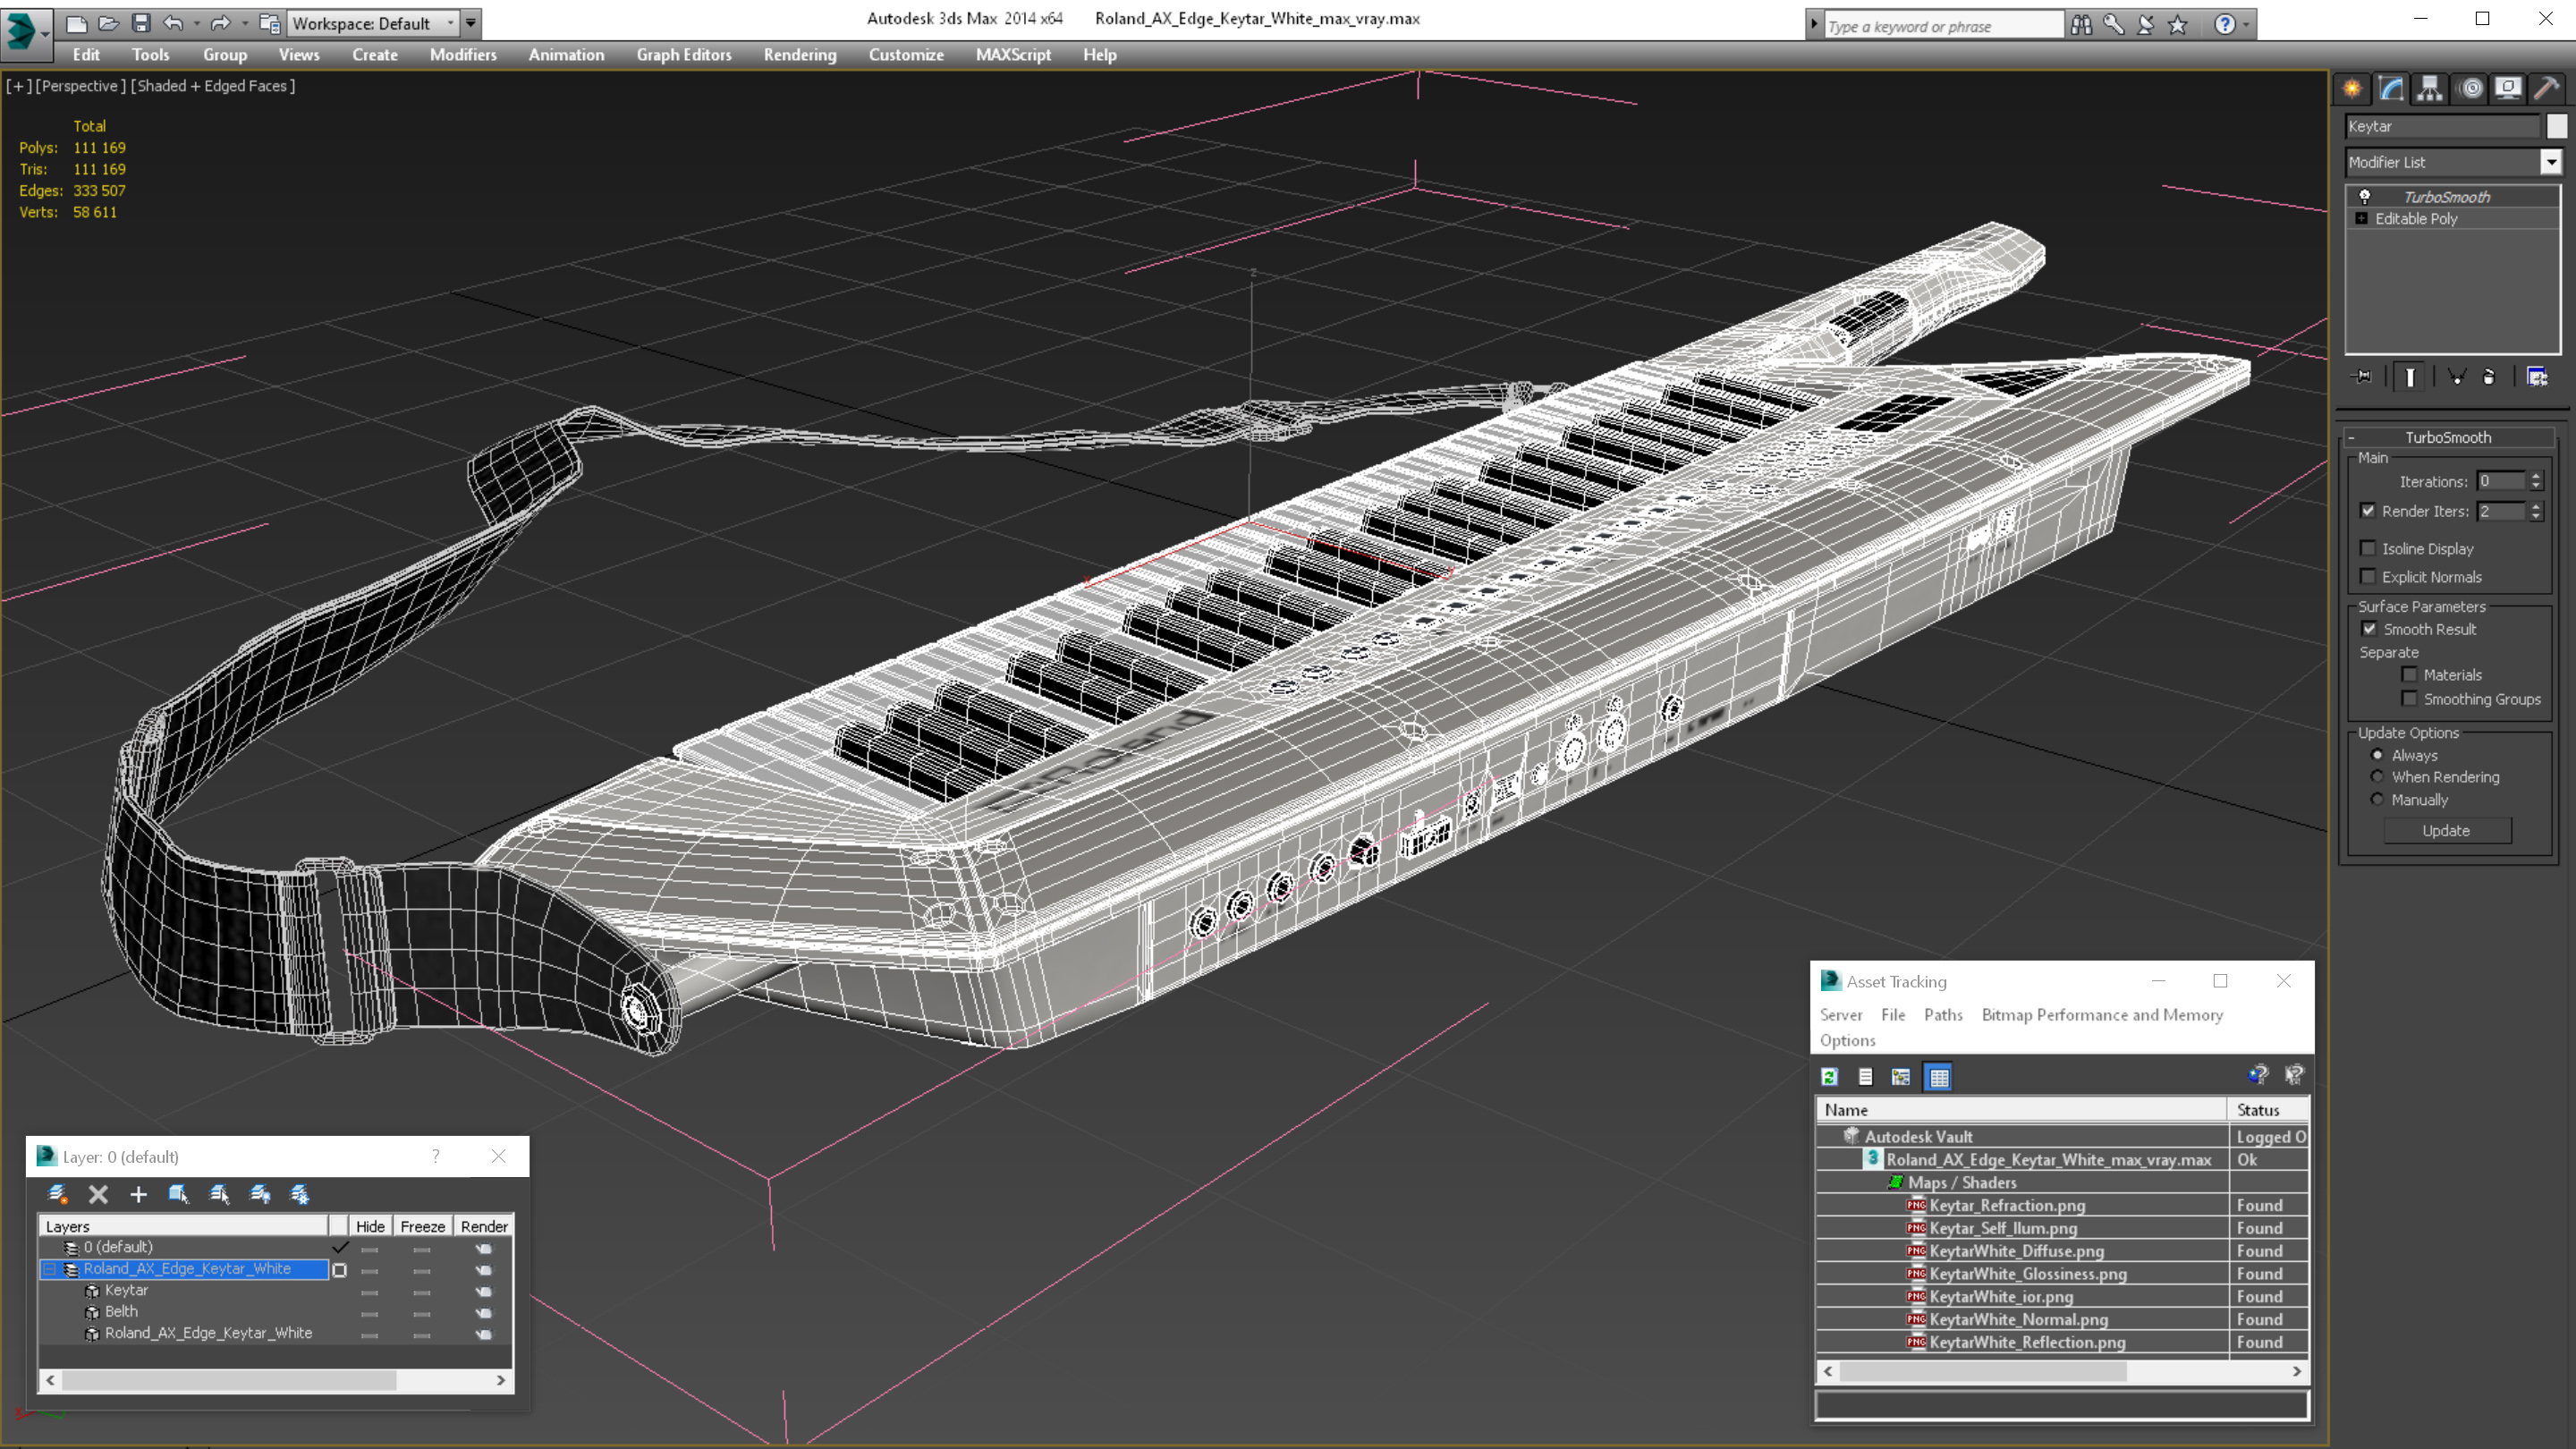Select Always update option
Screen dimensions: 2576x1449
click(x=2378, y=755)
